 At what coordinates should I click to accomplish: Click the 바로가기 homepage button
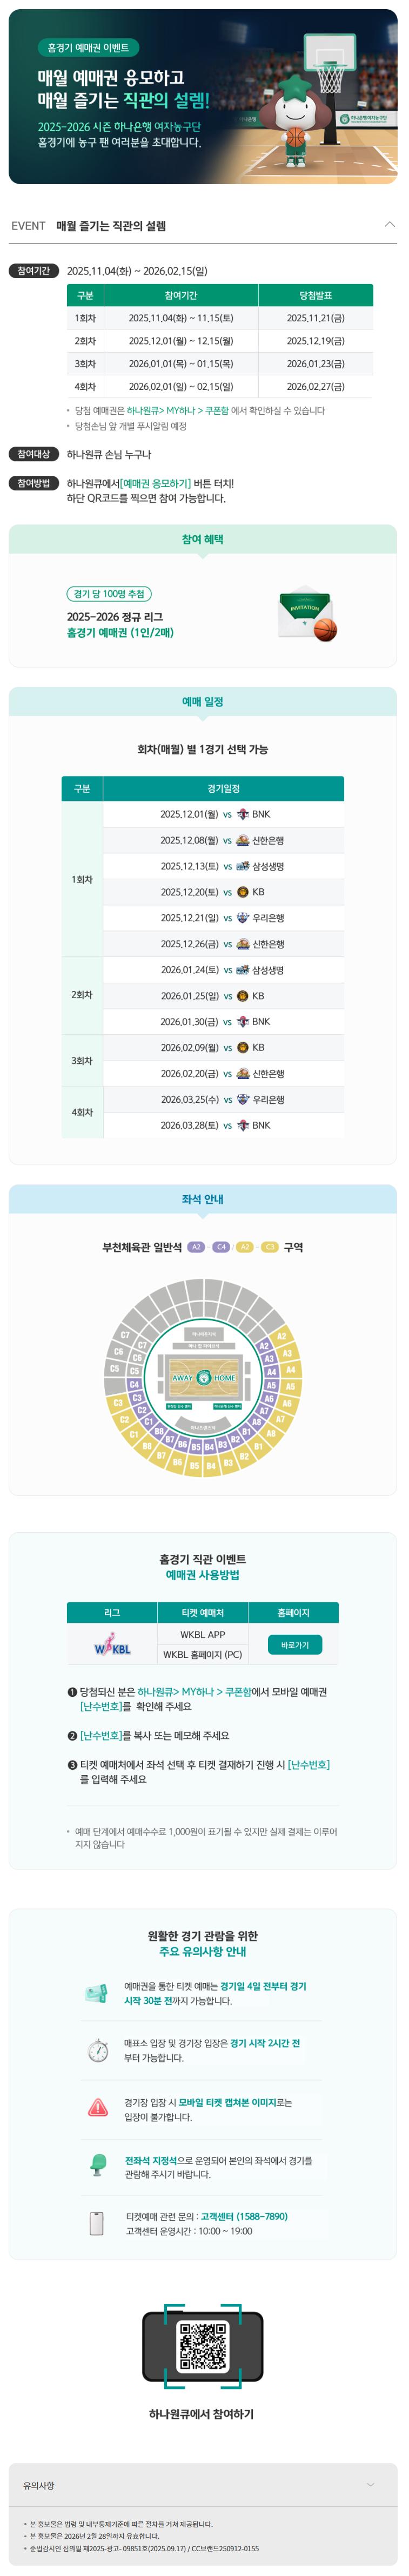point(295,1644)
